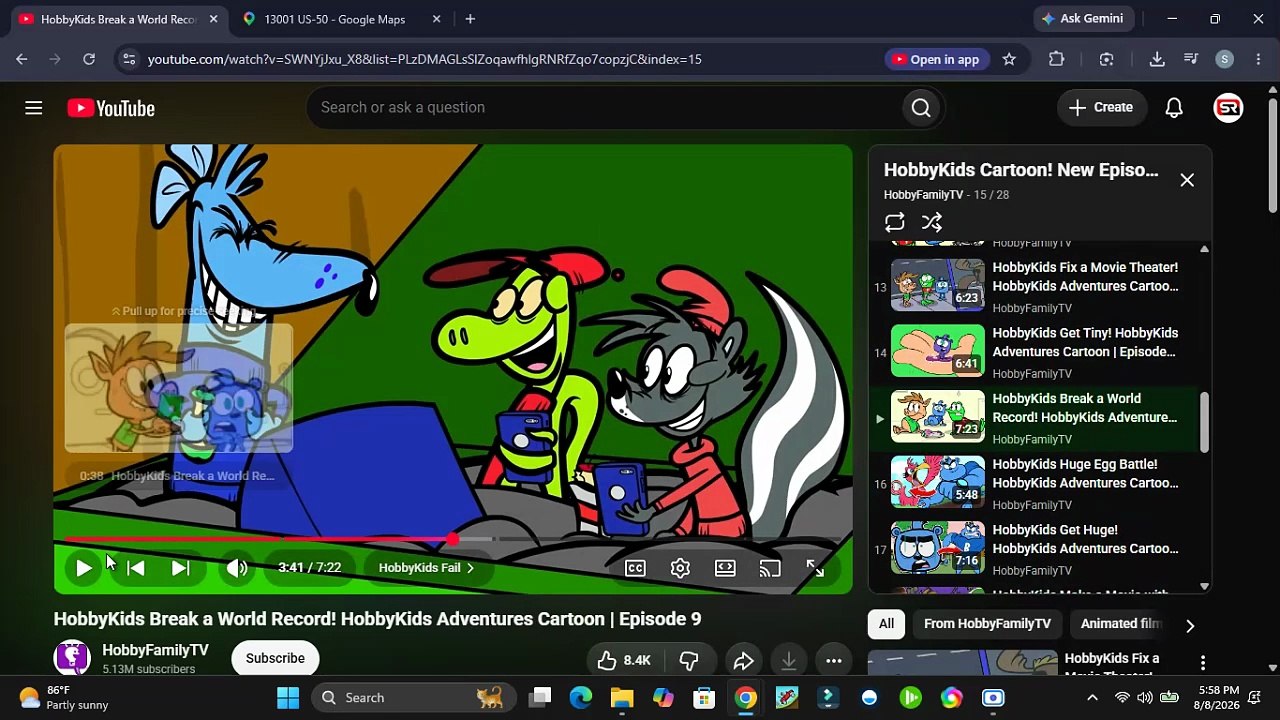Open Chrome media controls icon
This screenshot has height=720, width=1280.
click(1190, 59)
